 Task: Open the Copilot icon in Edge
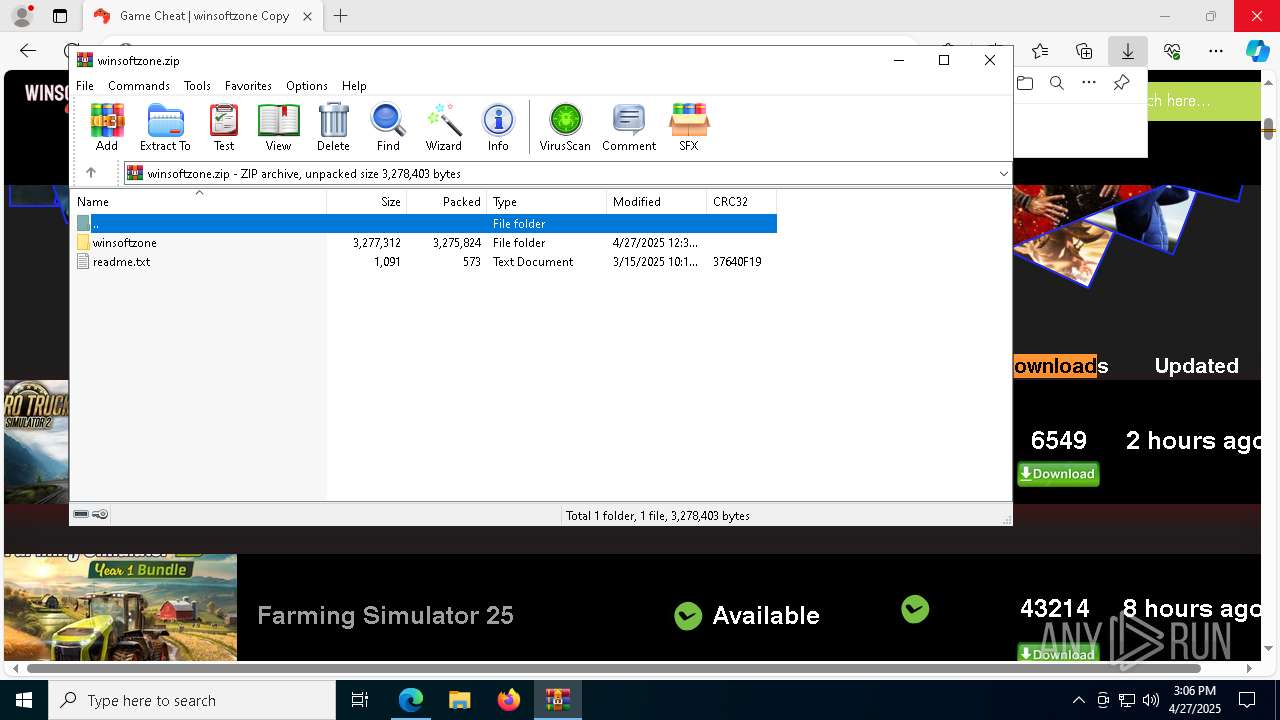pos(1257,51)
